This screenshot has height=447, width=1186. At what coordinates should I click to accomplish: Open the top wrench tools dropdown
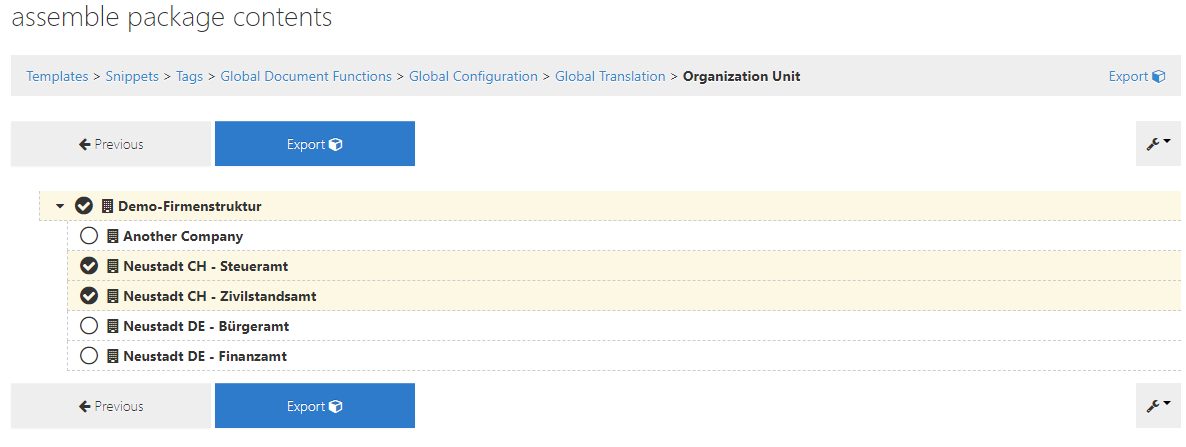(x=1158, y=144)
